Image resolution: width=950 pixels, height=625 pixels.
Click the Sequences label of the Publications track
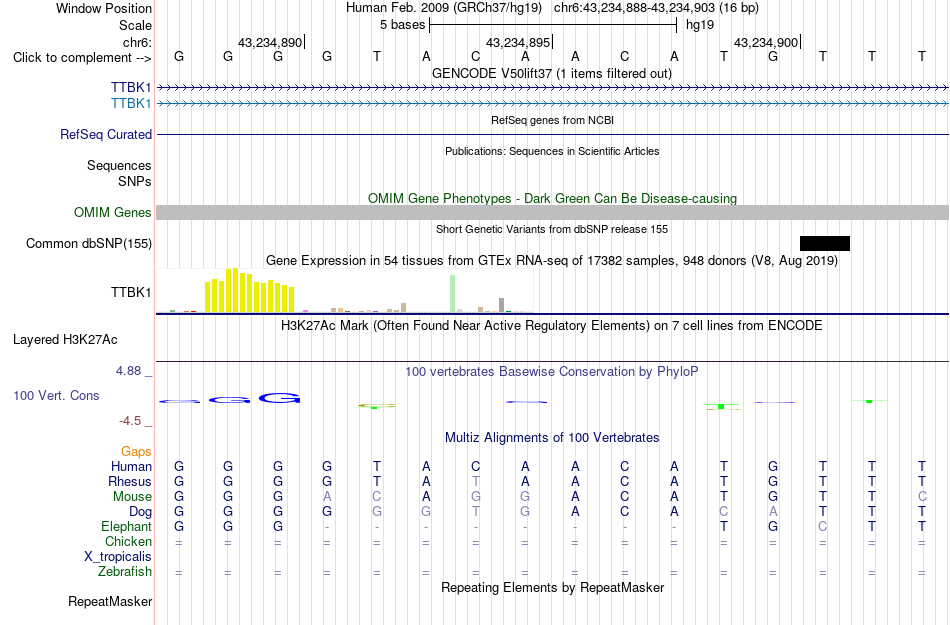click(119, 165)
